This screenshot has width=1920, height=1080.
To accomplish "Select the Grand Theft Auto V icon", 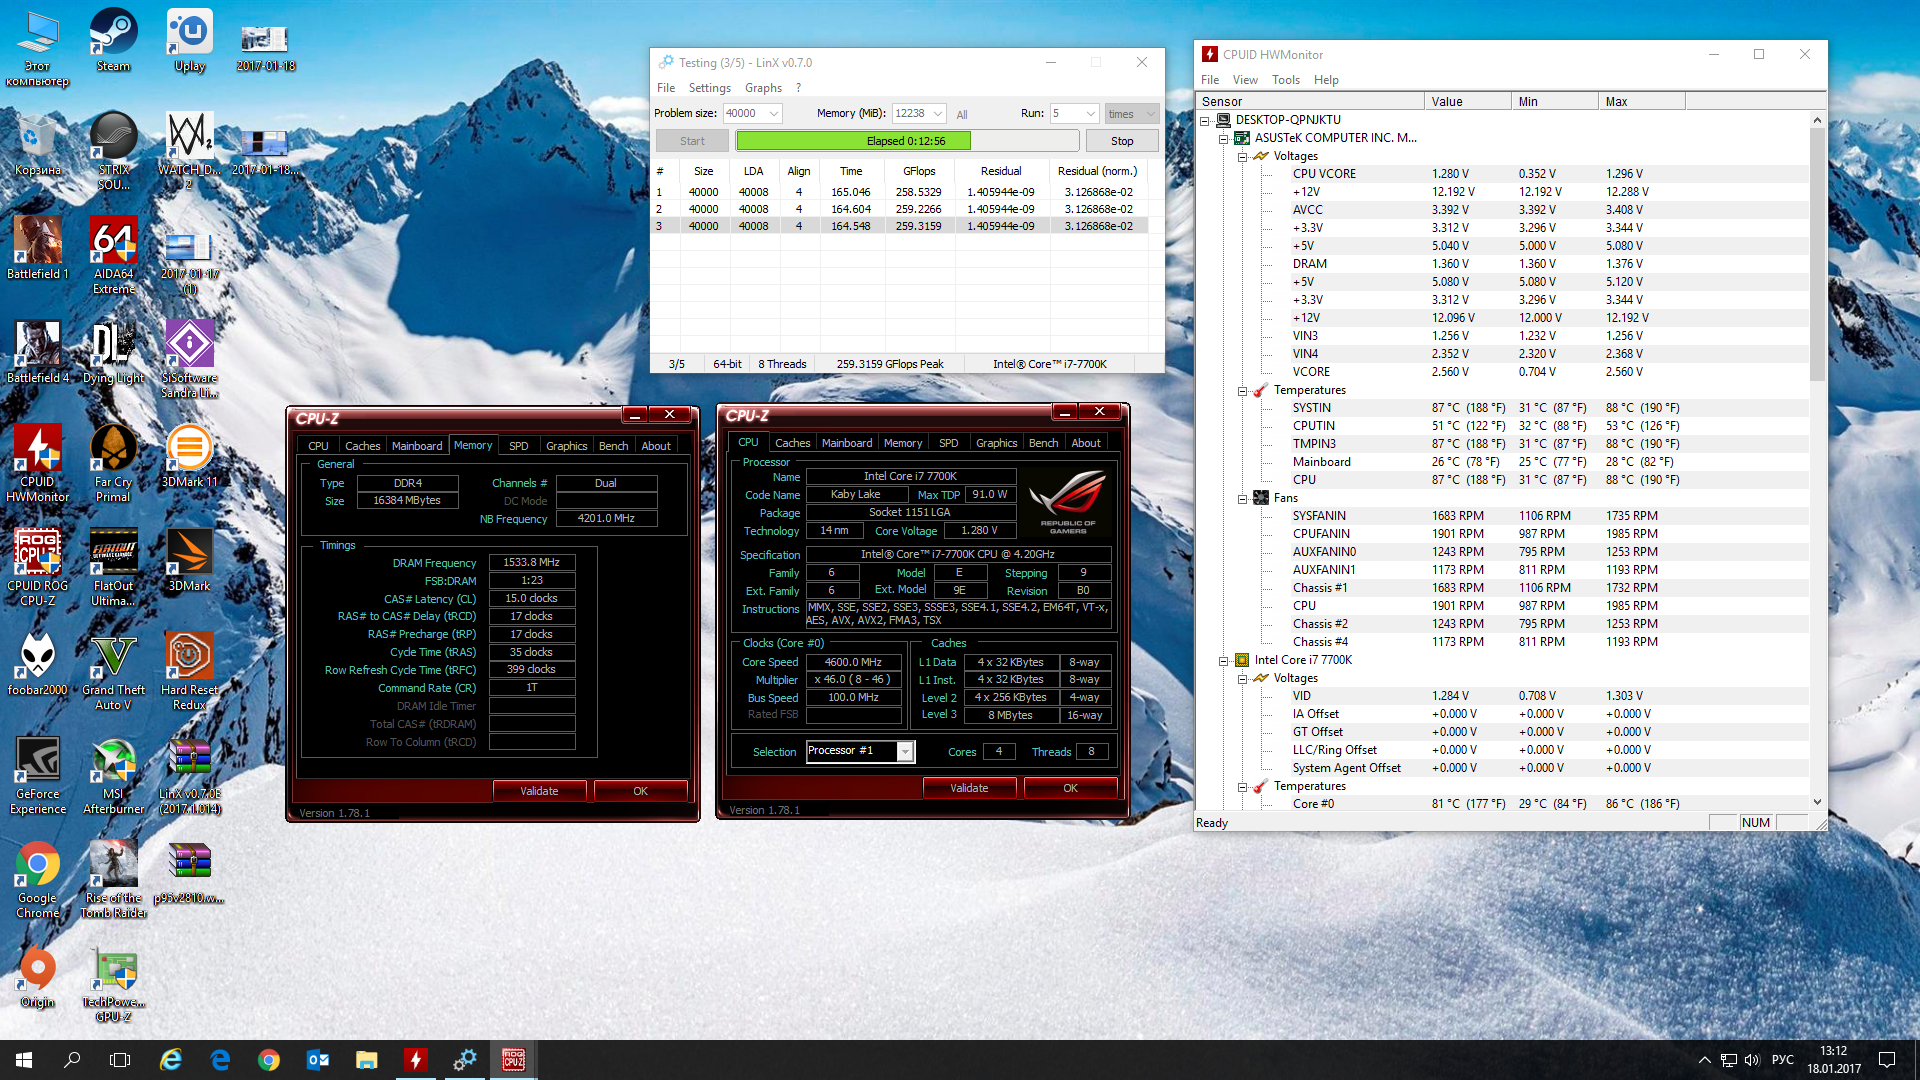I will (113, 671).
